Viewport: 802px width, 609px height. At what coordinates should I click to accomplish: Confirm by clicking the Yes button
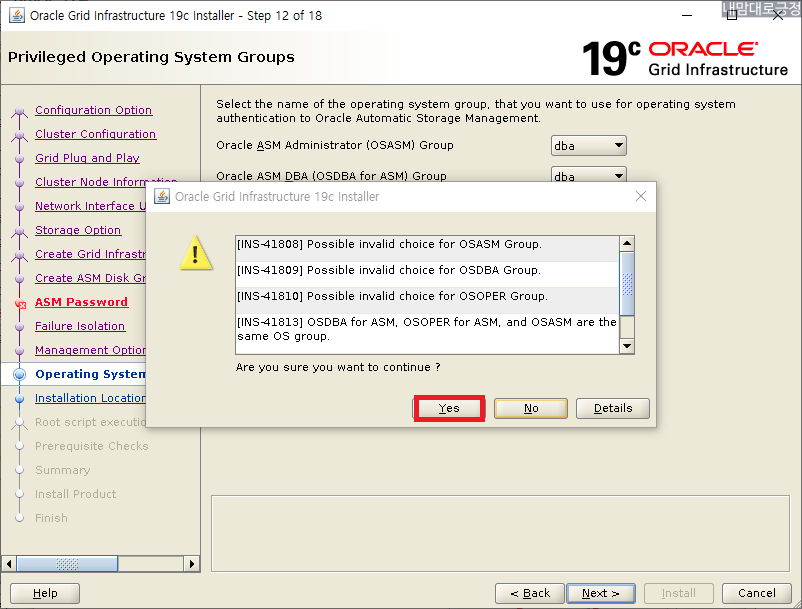point(449,408)
